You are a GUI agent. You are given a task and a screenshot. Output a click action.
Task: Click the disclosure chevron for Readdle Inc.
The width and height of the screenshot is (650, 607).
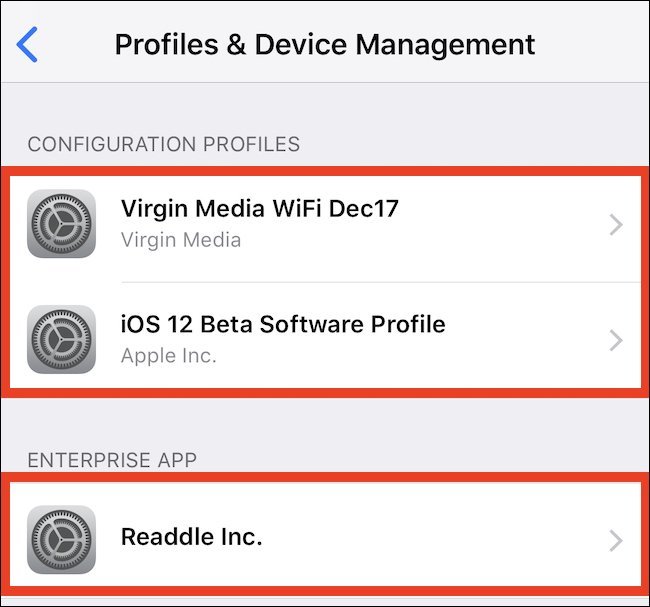click(615, 540)
